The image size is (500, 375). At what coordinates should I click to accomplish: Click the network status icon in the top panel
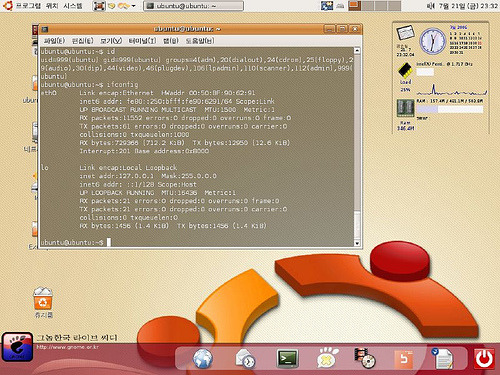click(340, 6)
